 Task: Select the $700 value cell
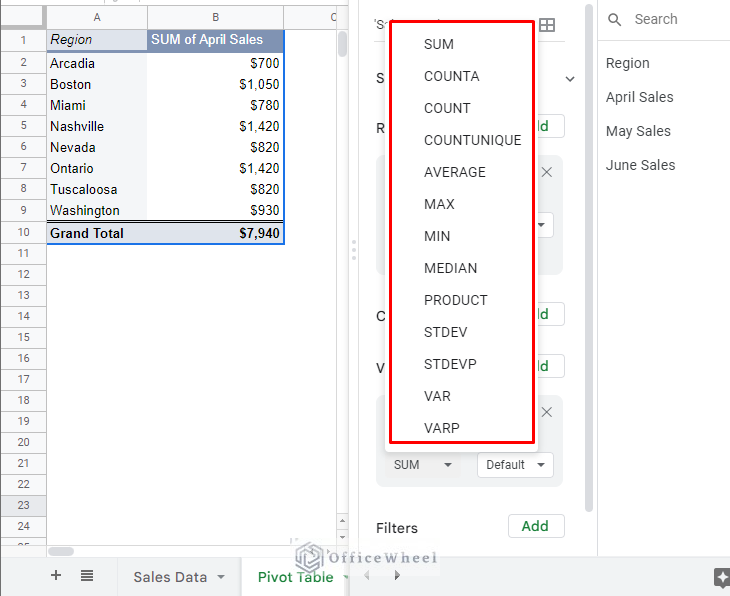click(x=215, y=63)
